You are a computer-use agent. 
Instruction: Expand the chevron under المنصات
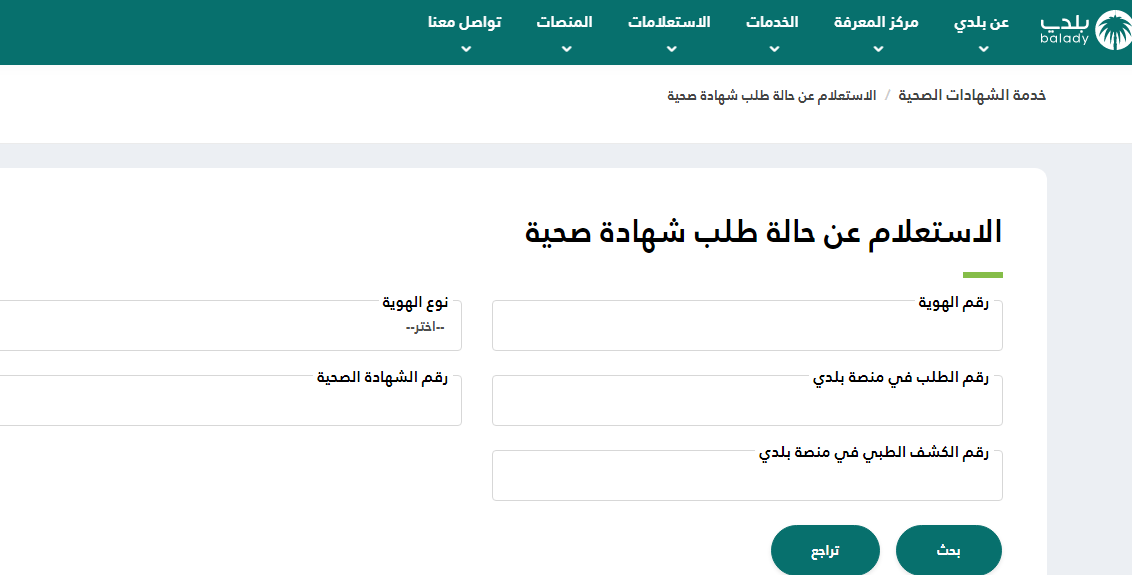pos(565,48)
